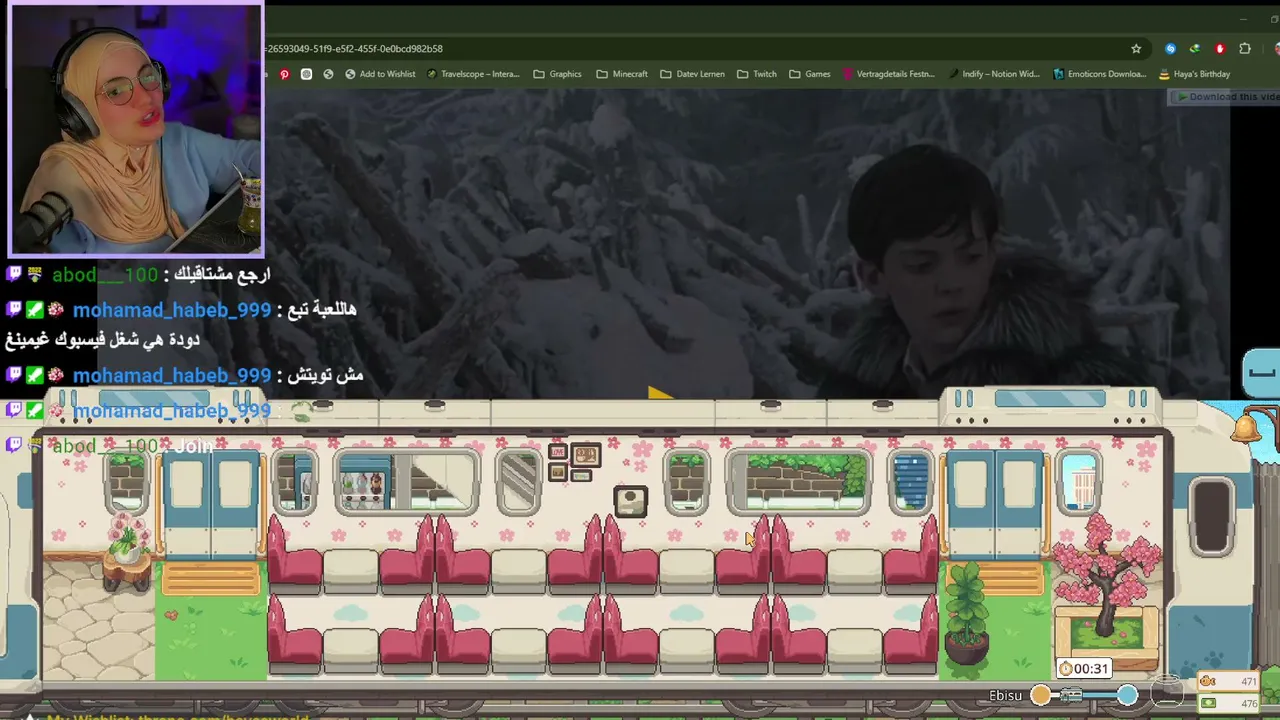
Task: Click the orange cat paw cursor
Action: click(752, 539)
